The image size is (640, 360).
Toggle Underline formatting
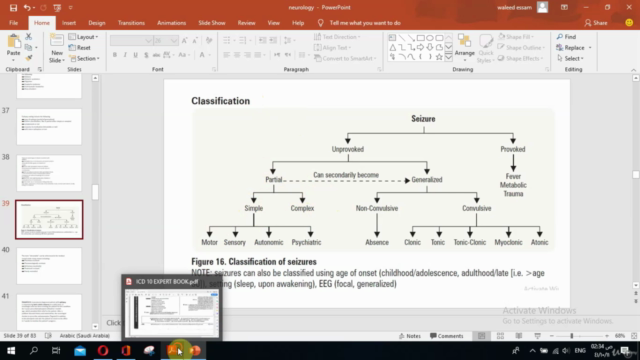(x=135, y=55)
